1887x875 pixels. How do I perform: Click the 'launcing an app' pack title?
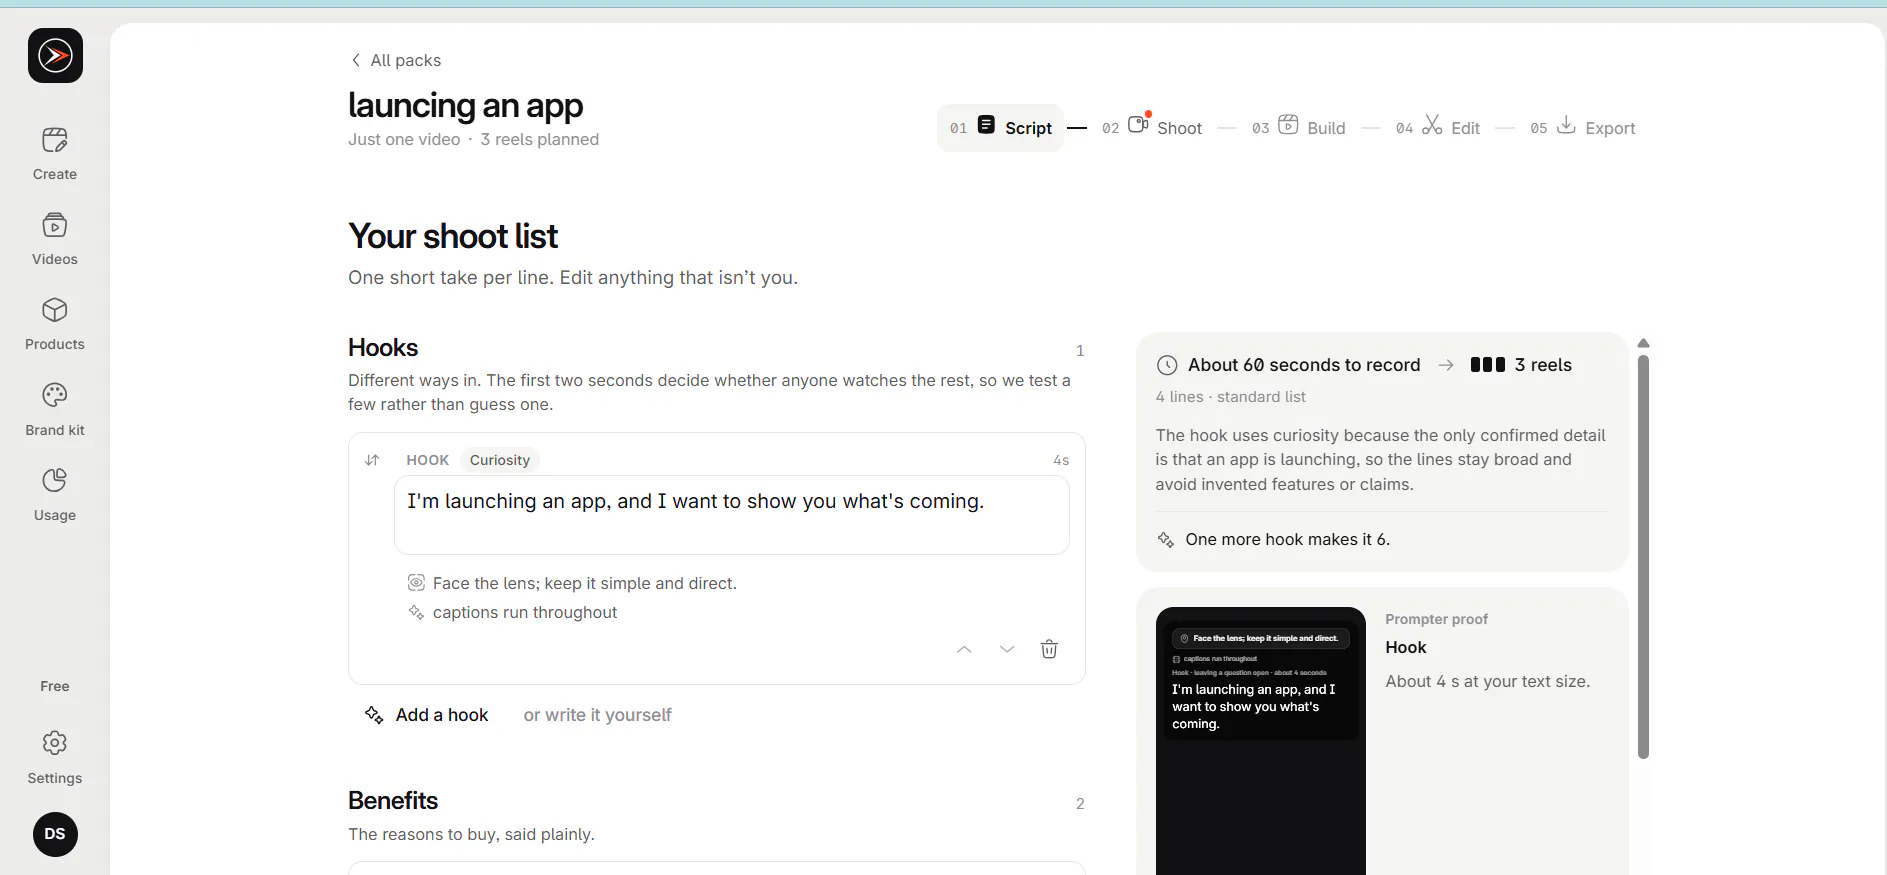[x=465, y=105]
